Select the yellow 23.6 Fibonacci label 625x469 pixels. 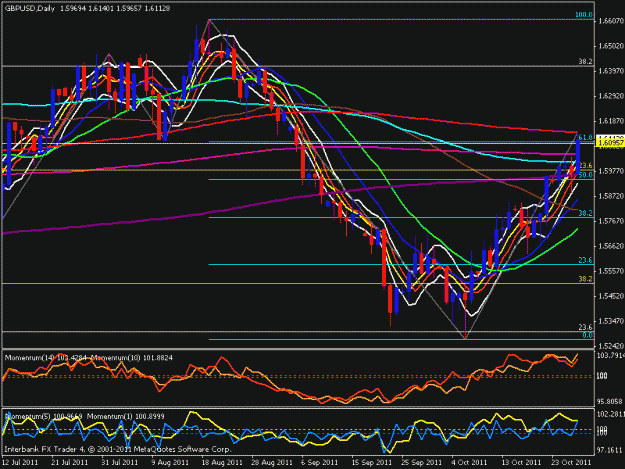(586, 165)
